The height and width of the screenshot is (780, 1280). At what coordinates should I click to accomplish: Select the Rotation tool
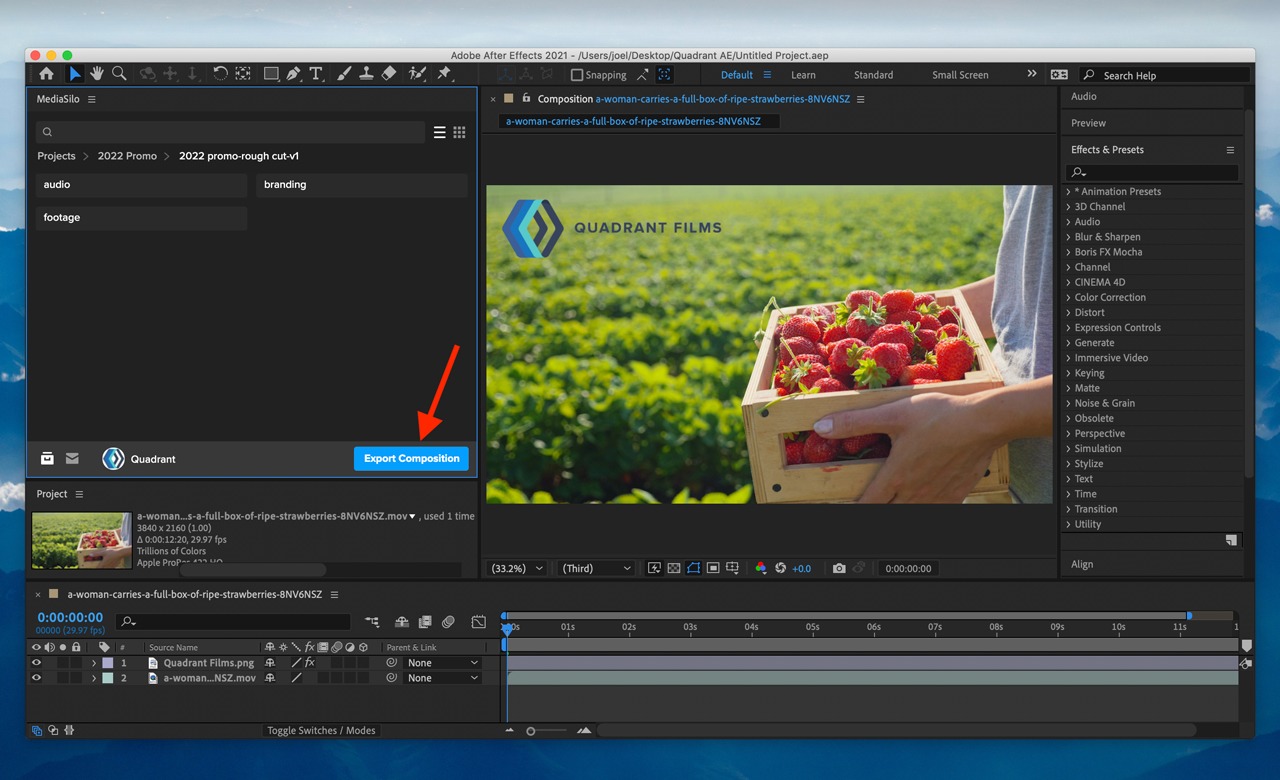[220, 74]
